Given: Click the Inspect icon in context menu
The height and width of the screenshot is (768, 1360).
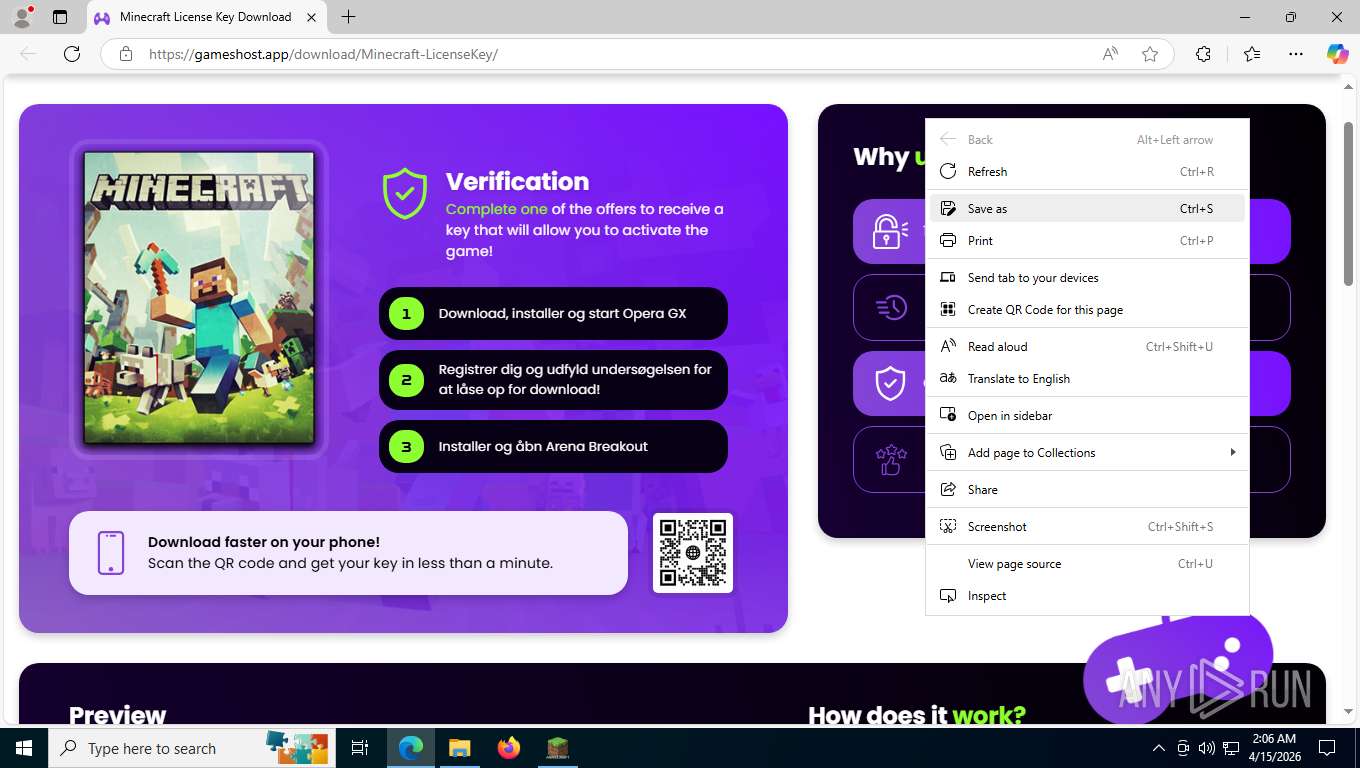Looking at the screenshot, I should [x=948, y=596].
